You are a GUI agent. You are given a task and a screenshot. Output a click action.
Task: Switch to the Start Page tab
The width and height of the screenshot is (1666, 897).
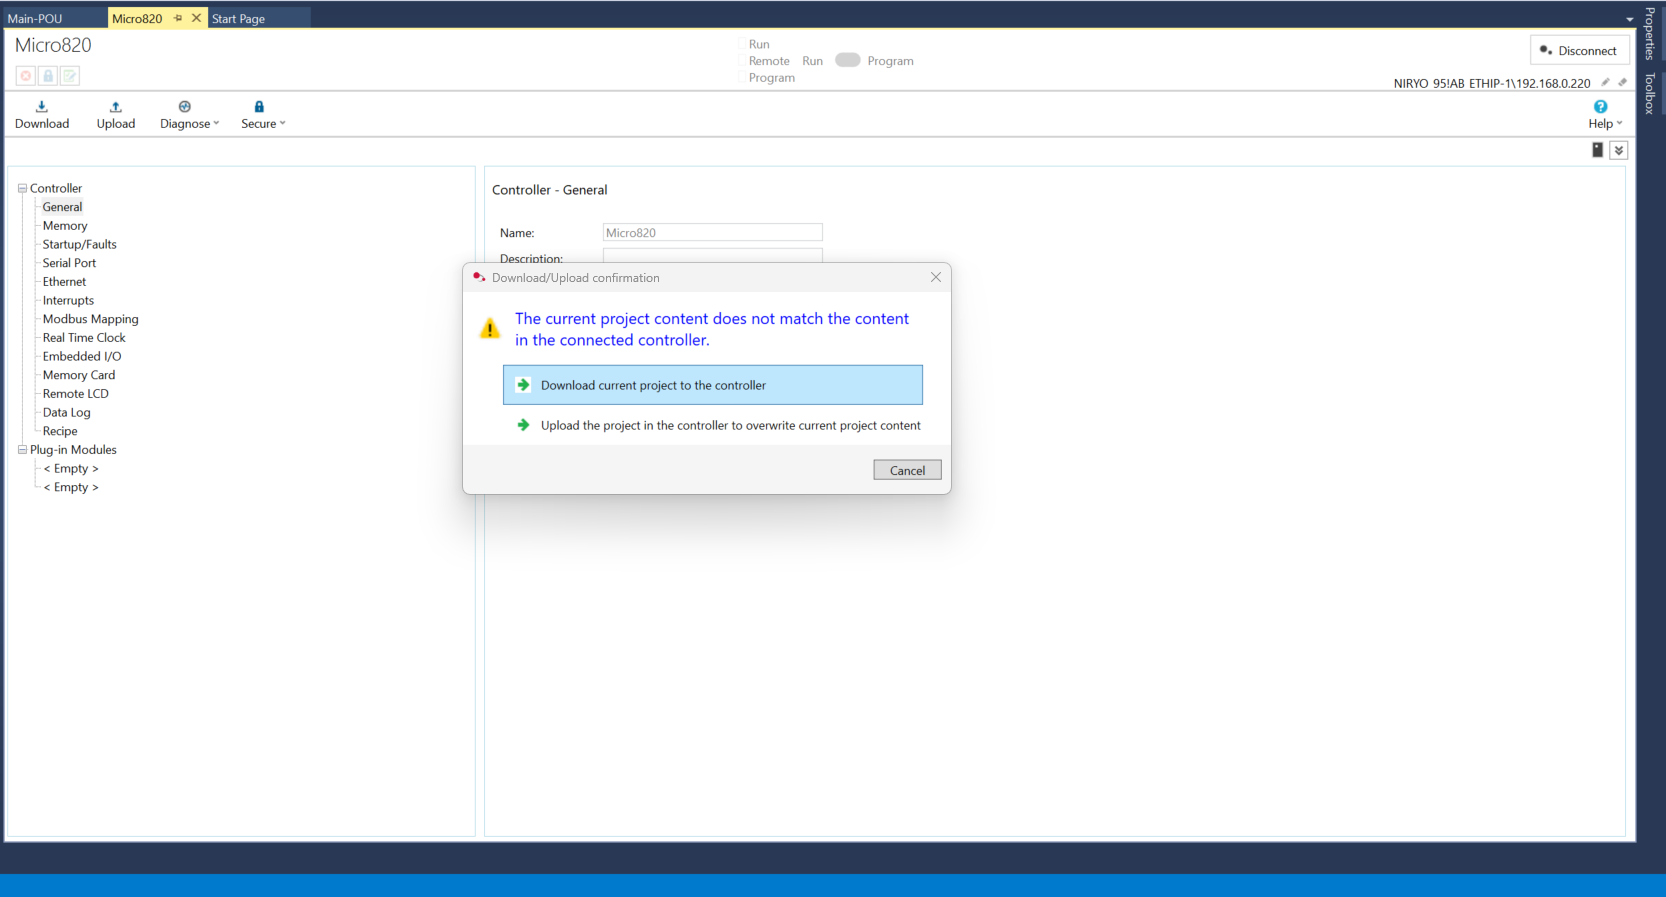[x=238, y=18]
